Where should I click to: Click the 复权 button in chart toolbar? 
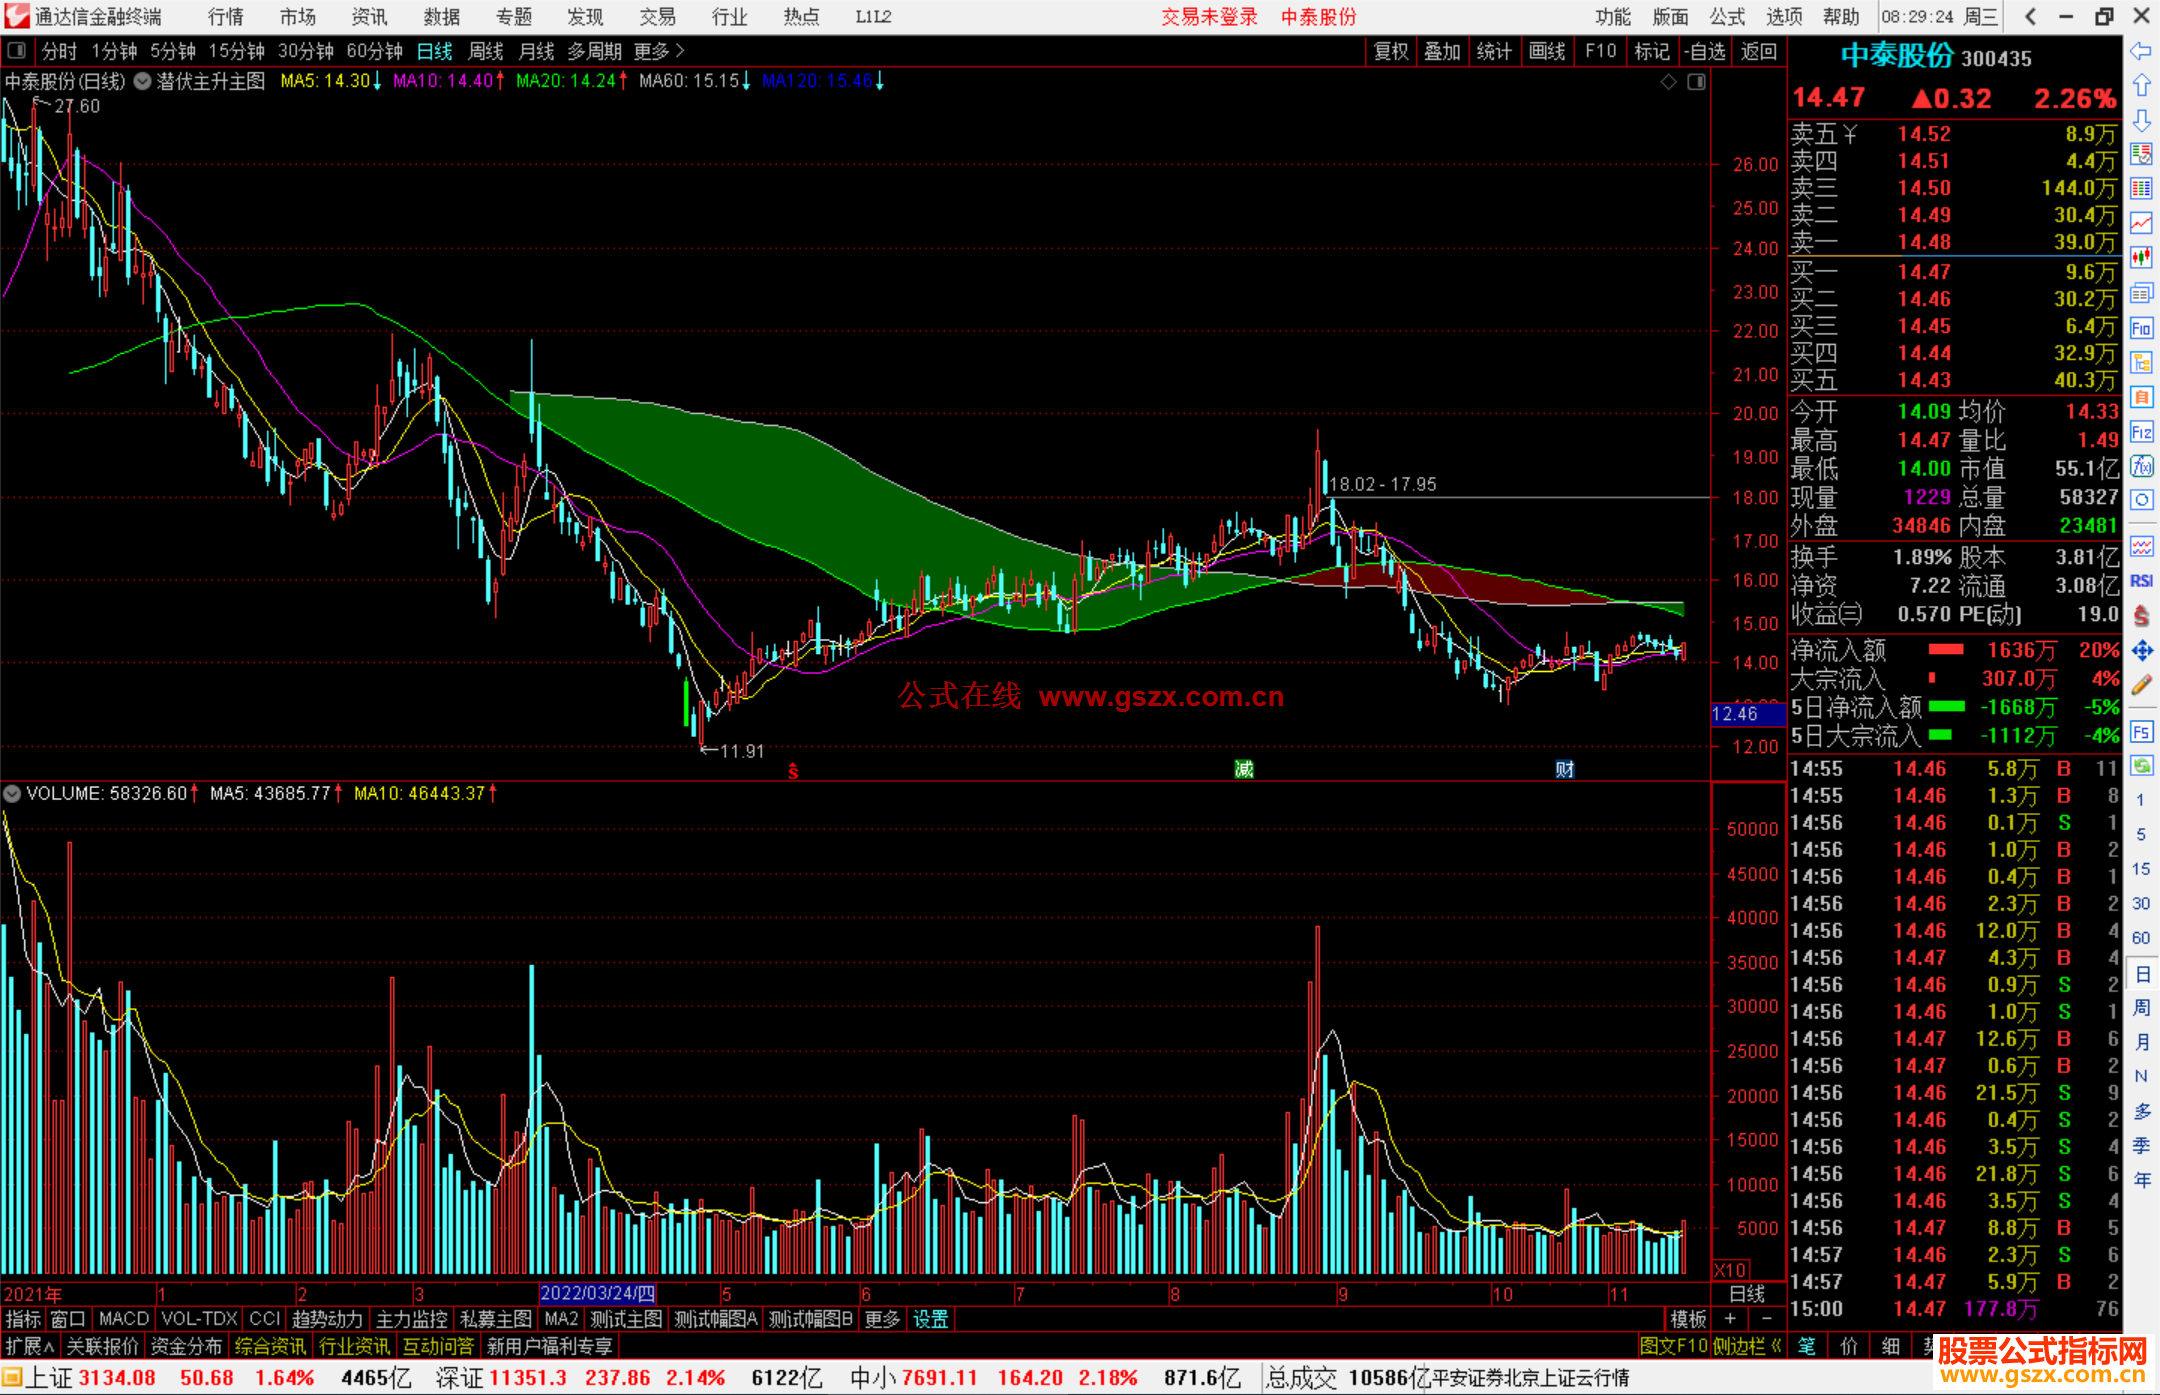[1390, 51]
